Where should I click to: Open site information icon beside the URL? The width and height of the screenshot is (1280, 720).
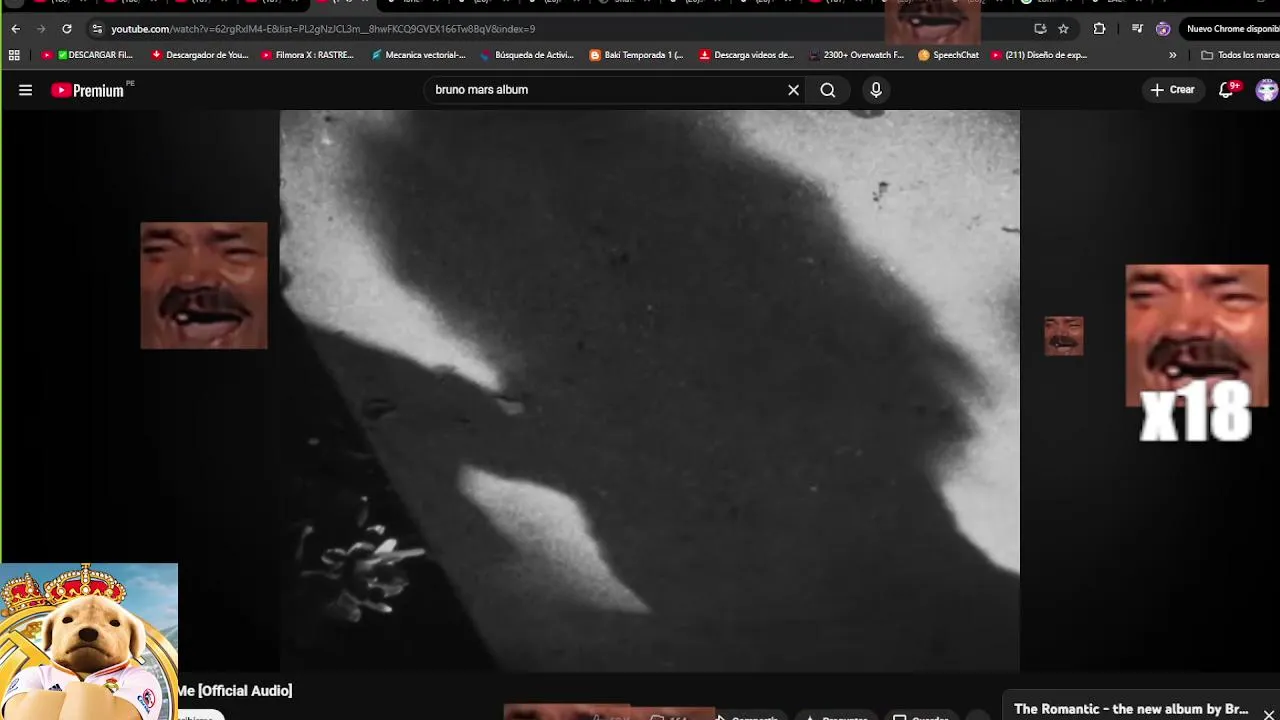click(97, 29)
